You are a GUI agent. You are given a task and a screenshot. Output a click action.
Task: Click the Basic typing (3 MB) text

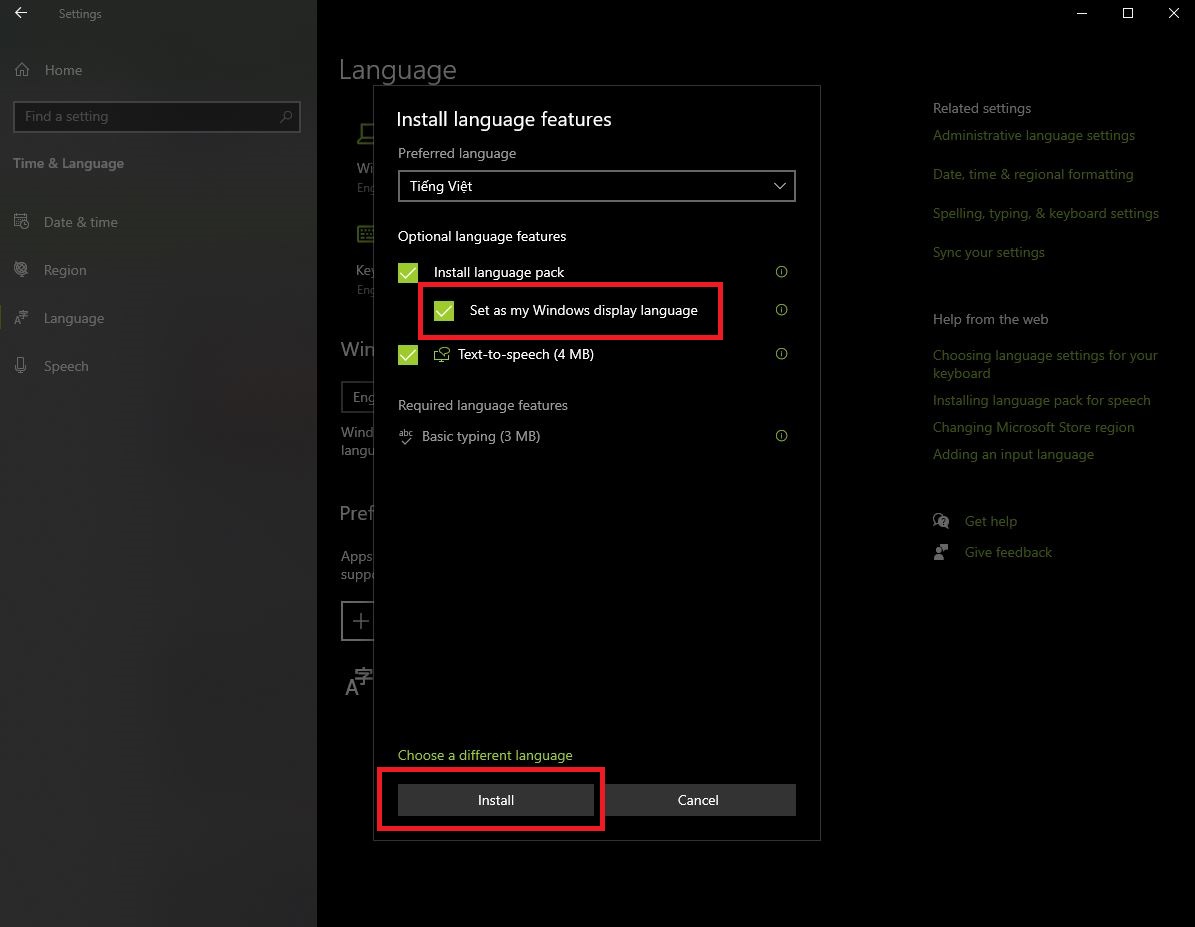481,436
